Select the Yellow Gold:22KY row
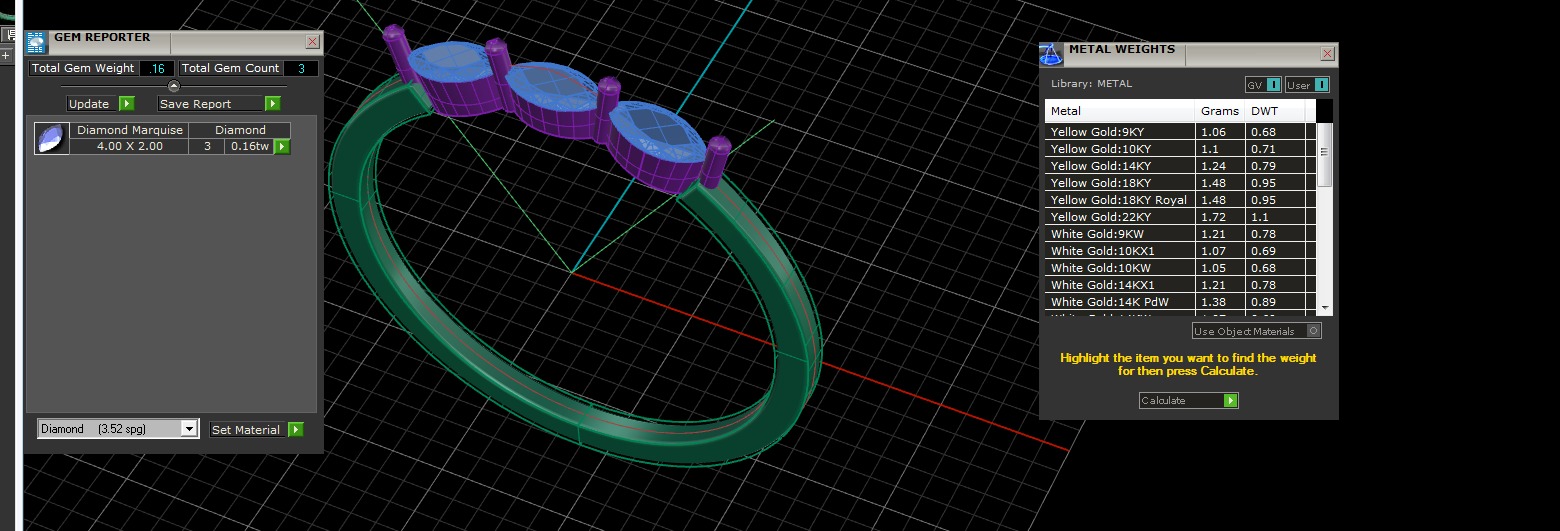 (1181, 217)
